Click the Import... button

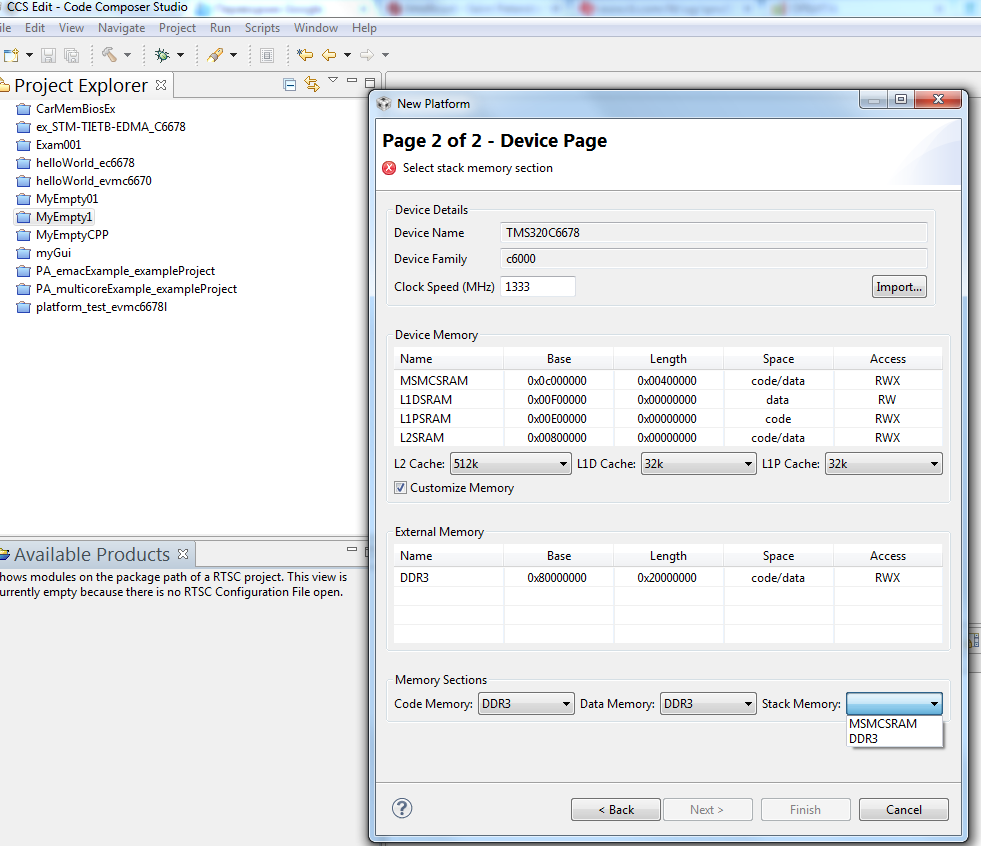pyautogui.click(x=899, y=287)
